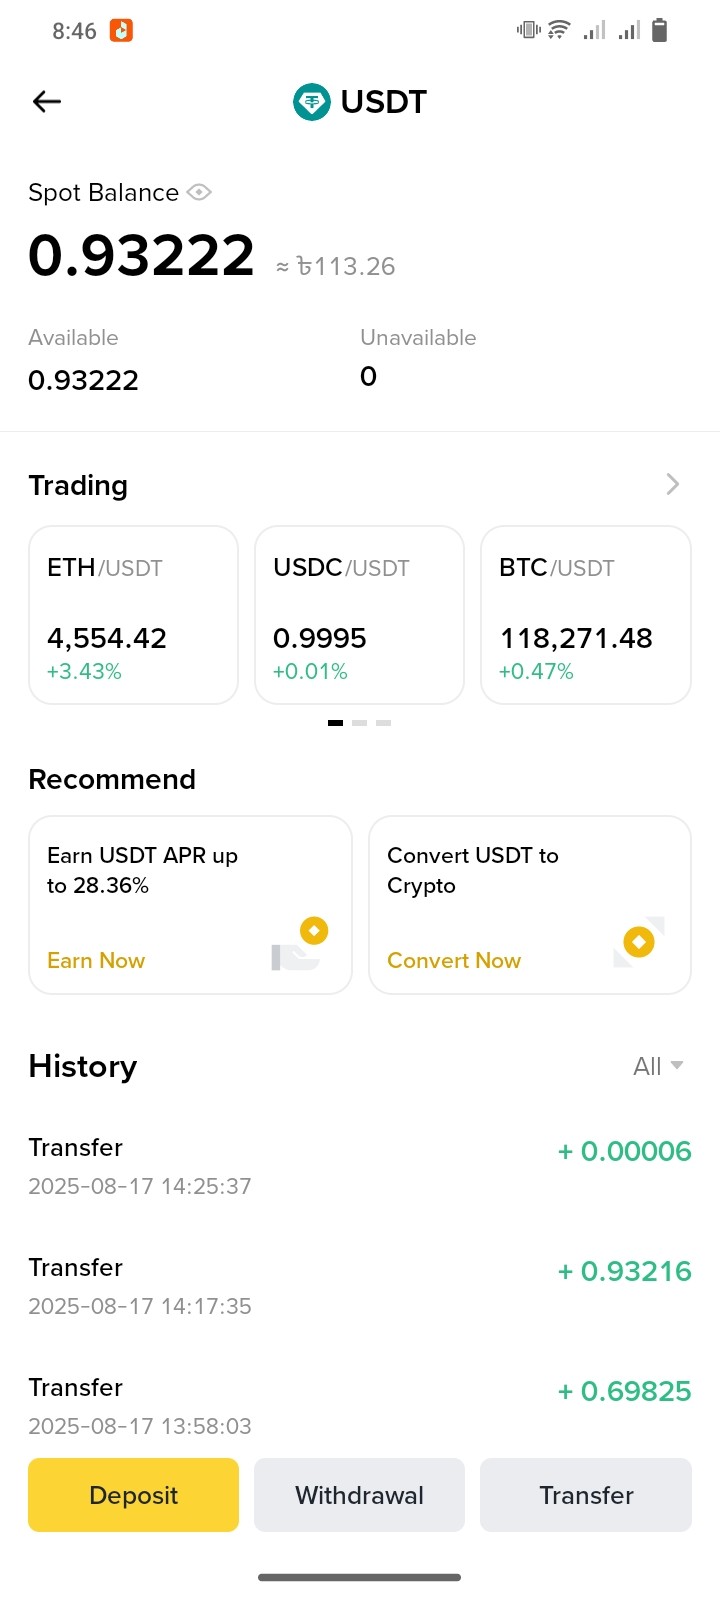Open the Trading section chevron

tap(673, 485)
